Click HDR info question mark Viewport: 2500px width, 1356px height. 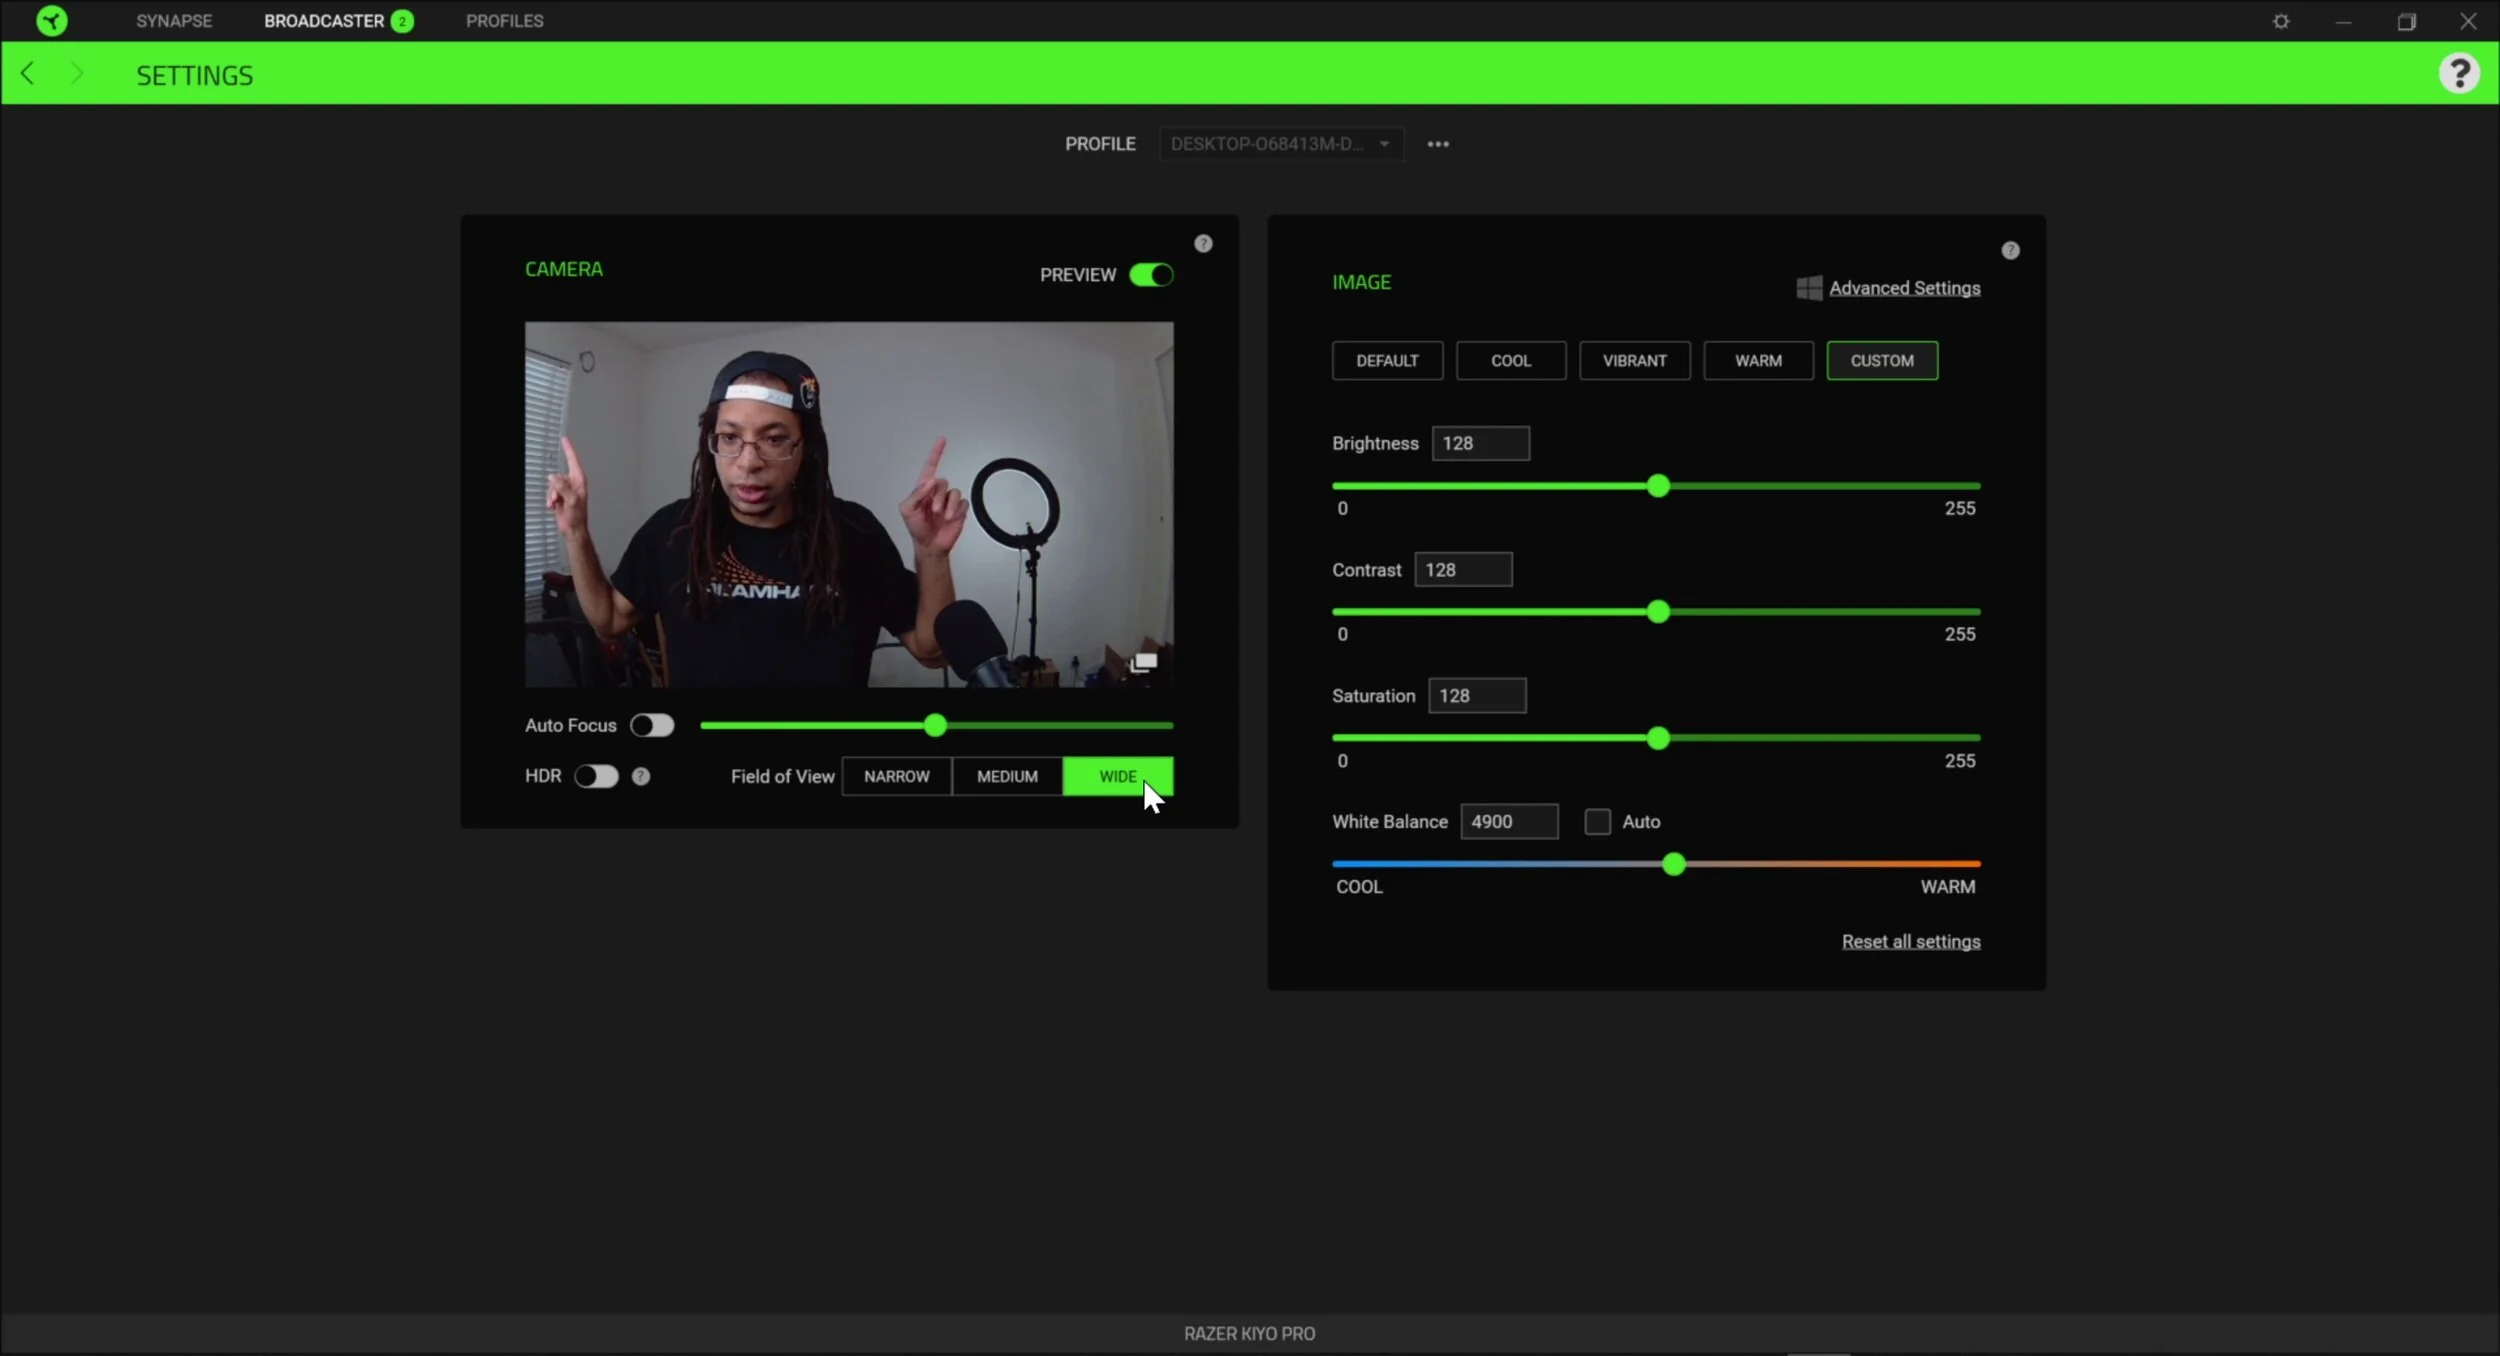(x=641, y=776)
